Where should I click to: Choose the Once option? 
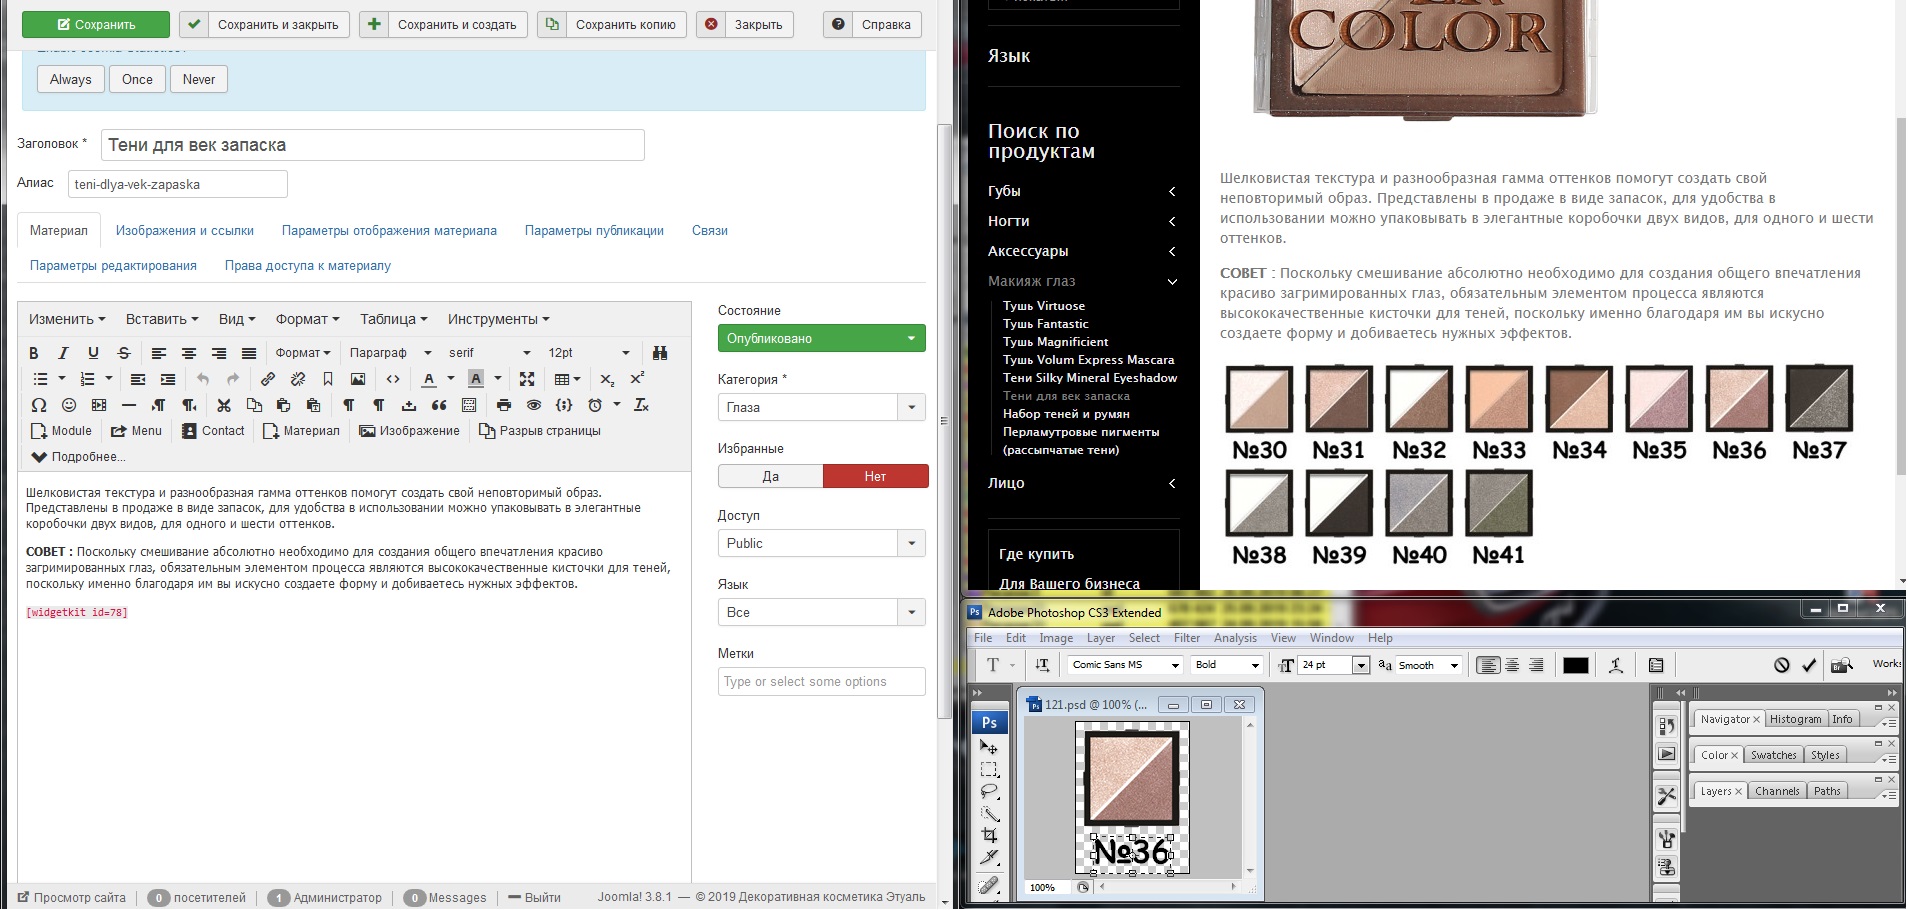(x=138, y=80)
